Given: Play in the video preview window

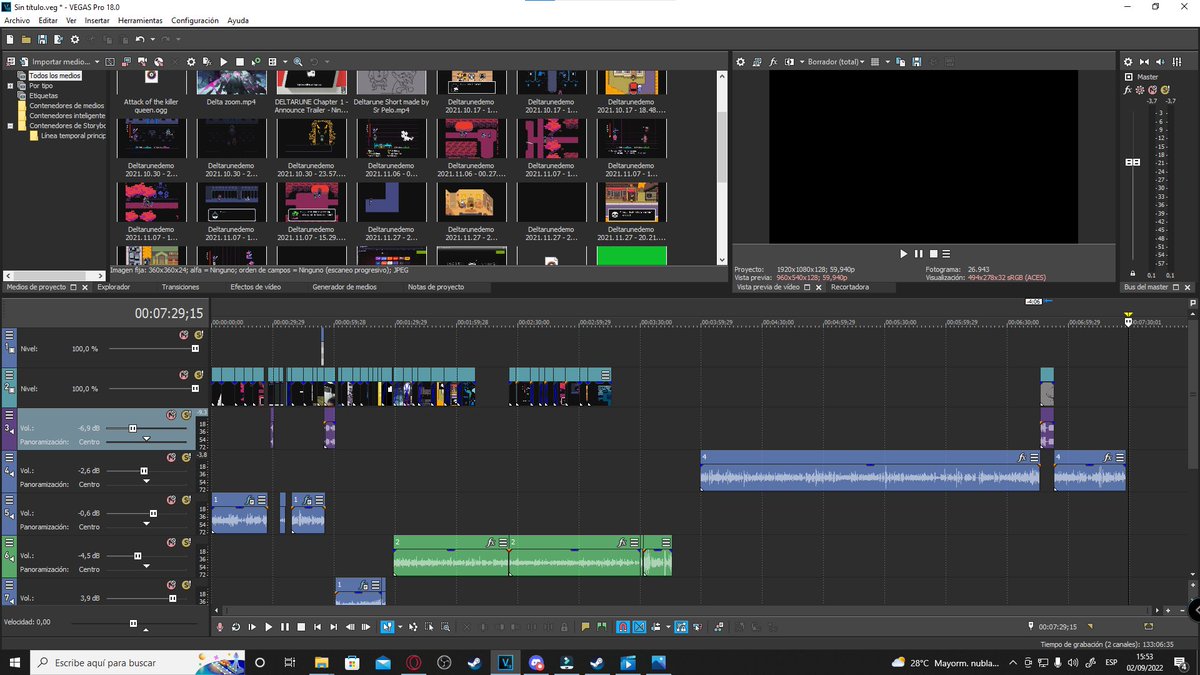Looking at the screenshot, I should tap(904, 254).
